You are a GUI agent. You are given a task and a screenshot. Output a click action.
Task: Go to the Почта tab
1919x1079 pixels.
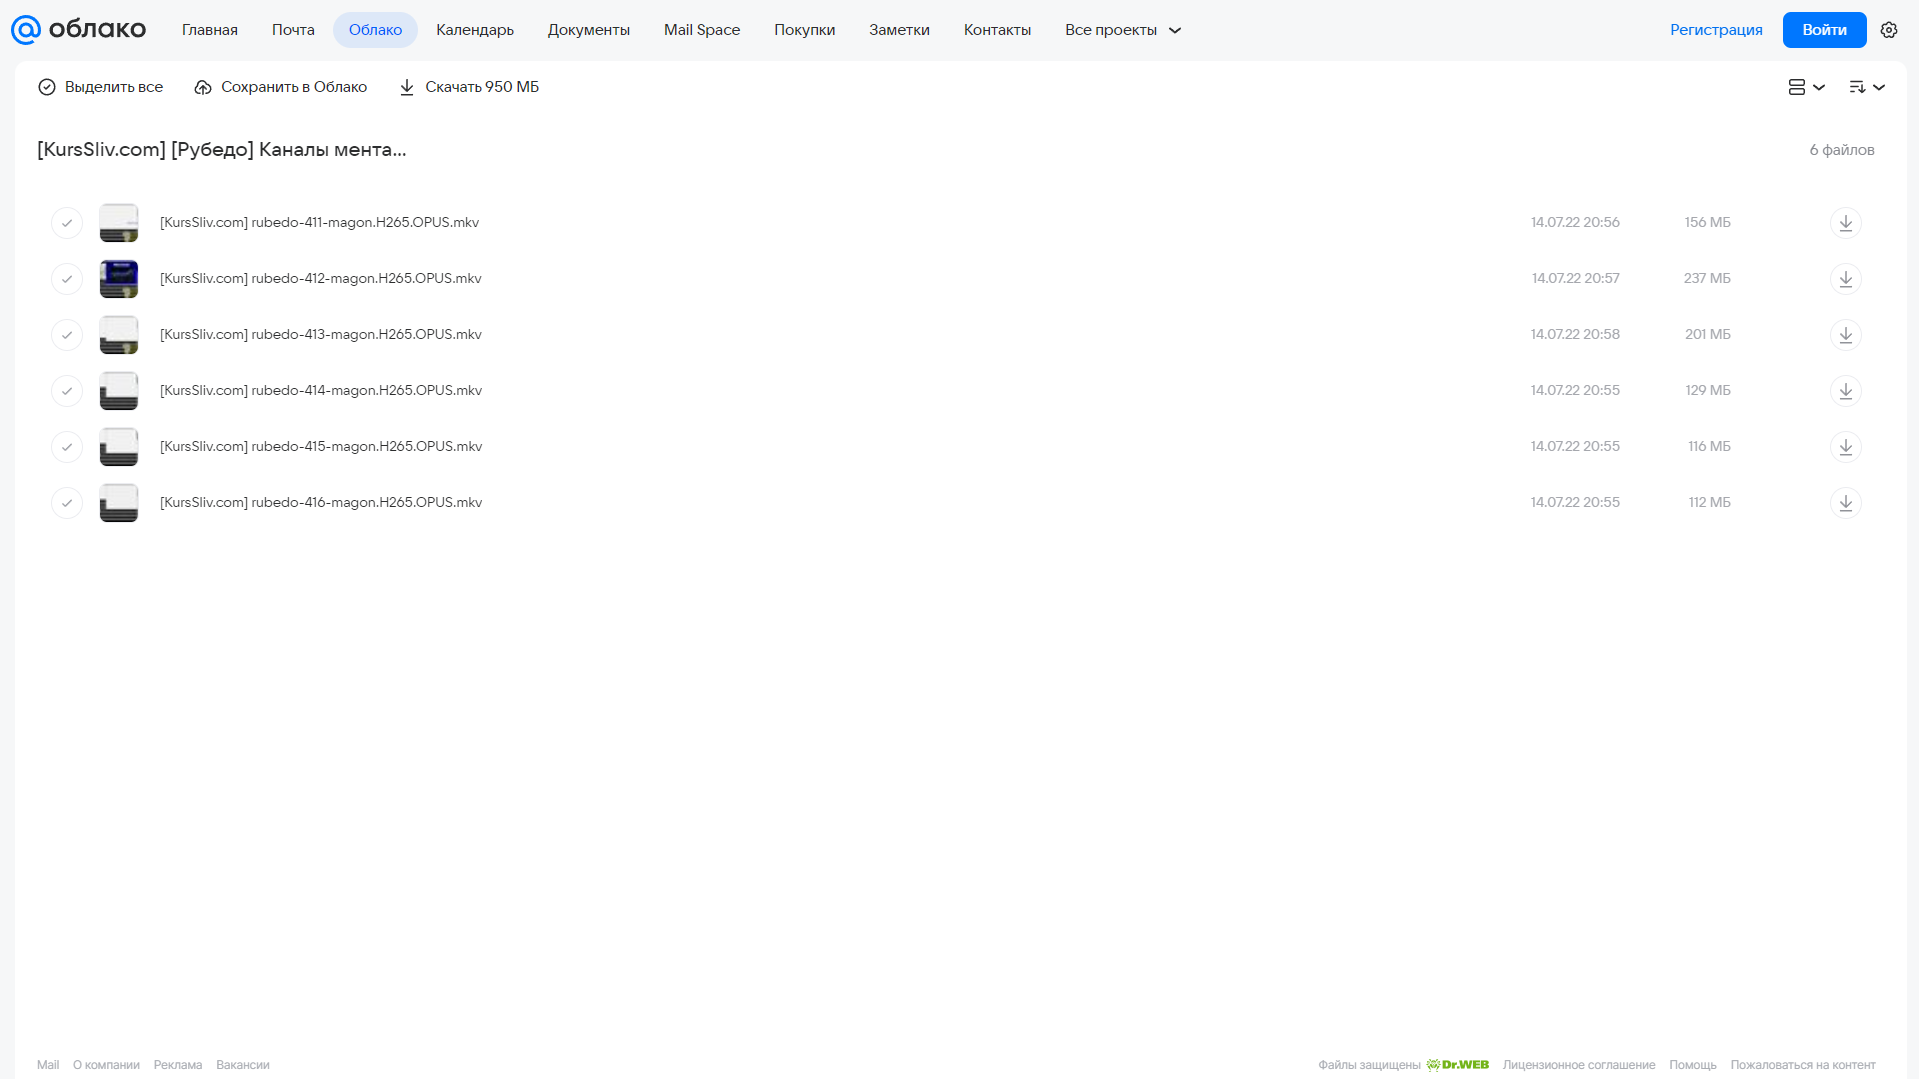[293, 30]
